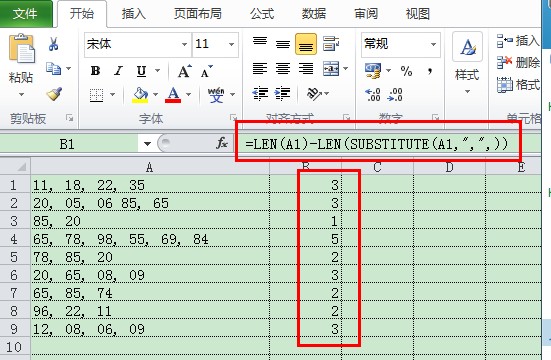Toggle the bottom align button
The width and height of the screenshot is (551, 360).
[306, 44]
